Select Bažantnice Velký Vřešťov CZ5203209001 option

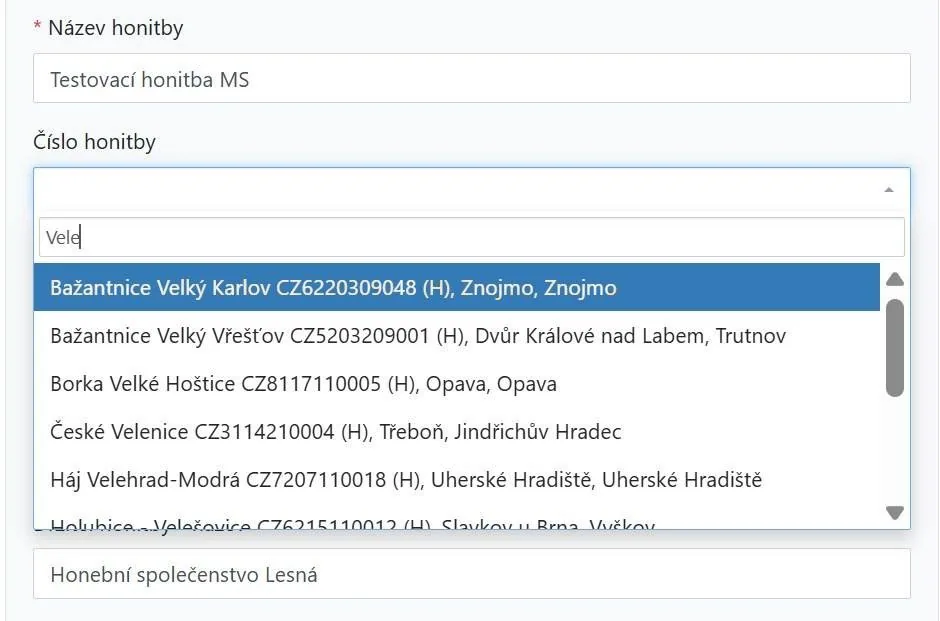point(457,336)
